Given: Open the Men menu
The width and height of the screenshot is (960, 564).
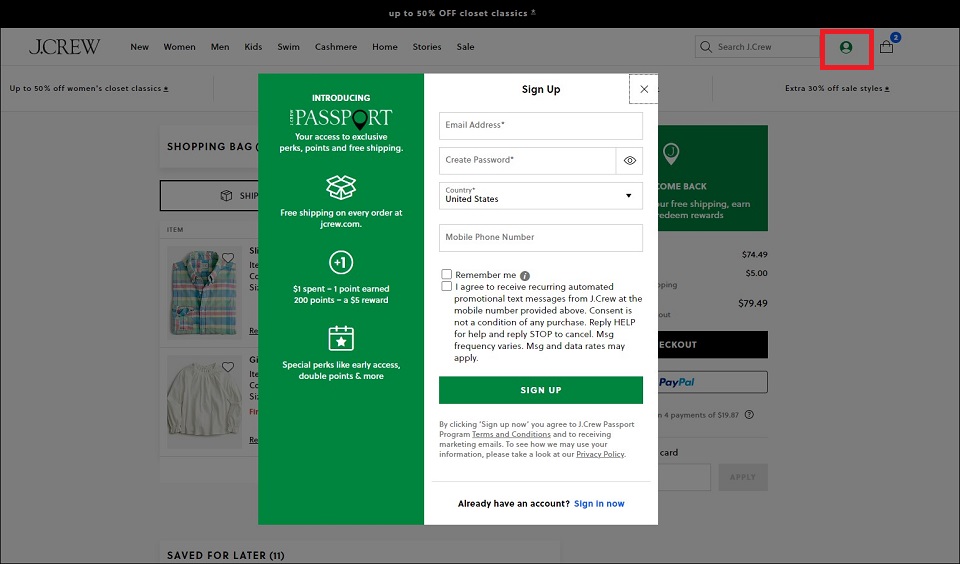Looking at the screenshot, I should click(x=220, y=47).
